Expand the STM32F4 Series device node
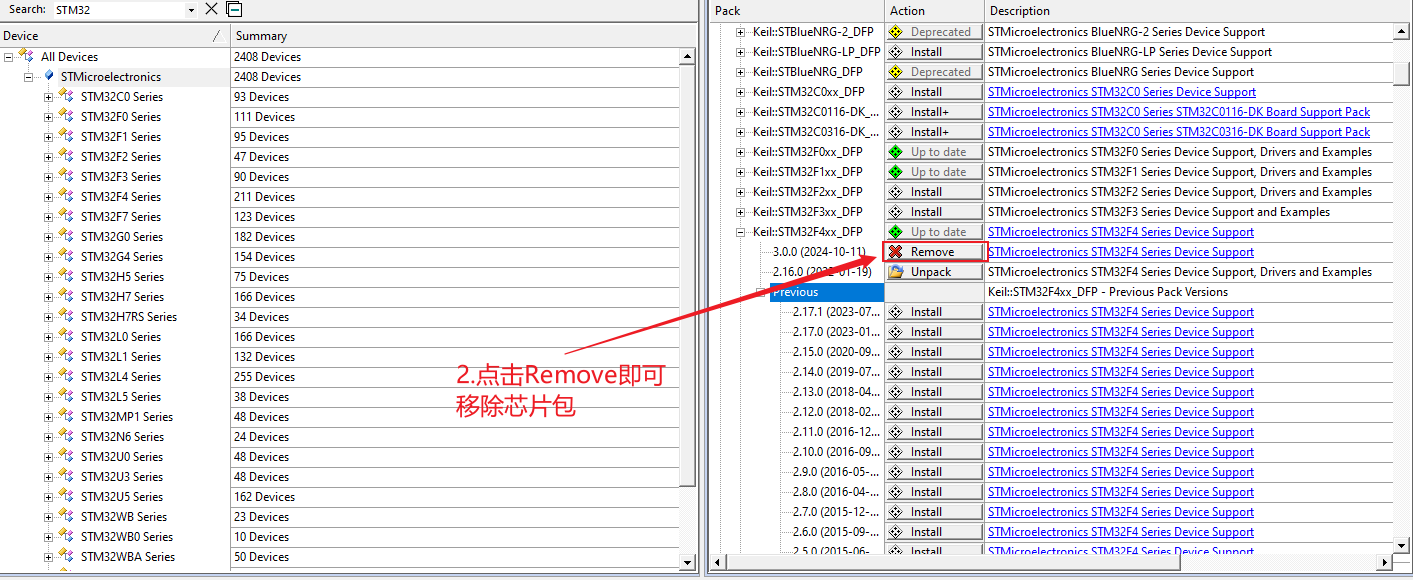The image size is (1413, 580). pos(49,197)
